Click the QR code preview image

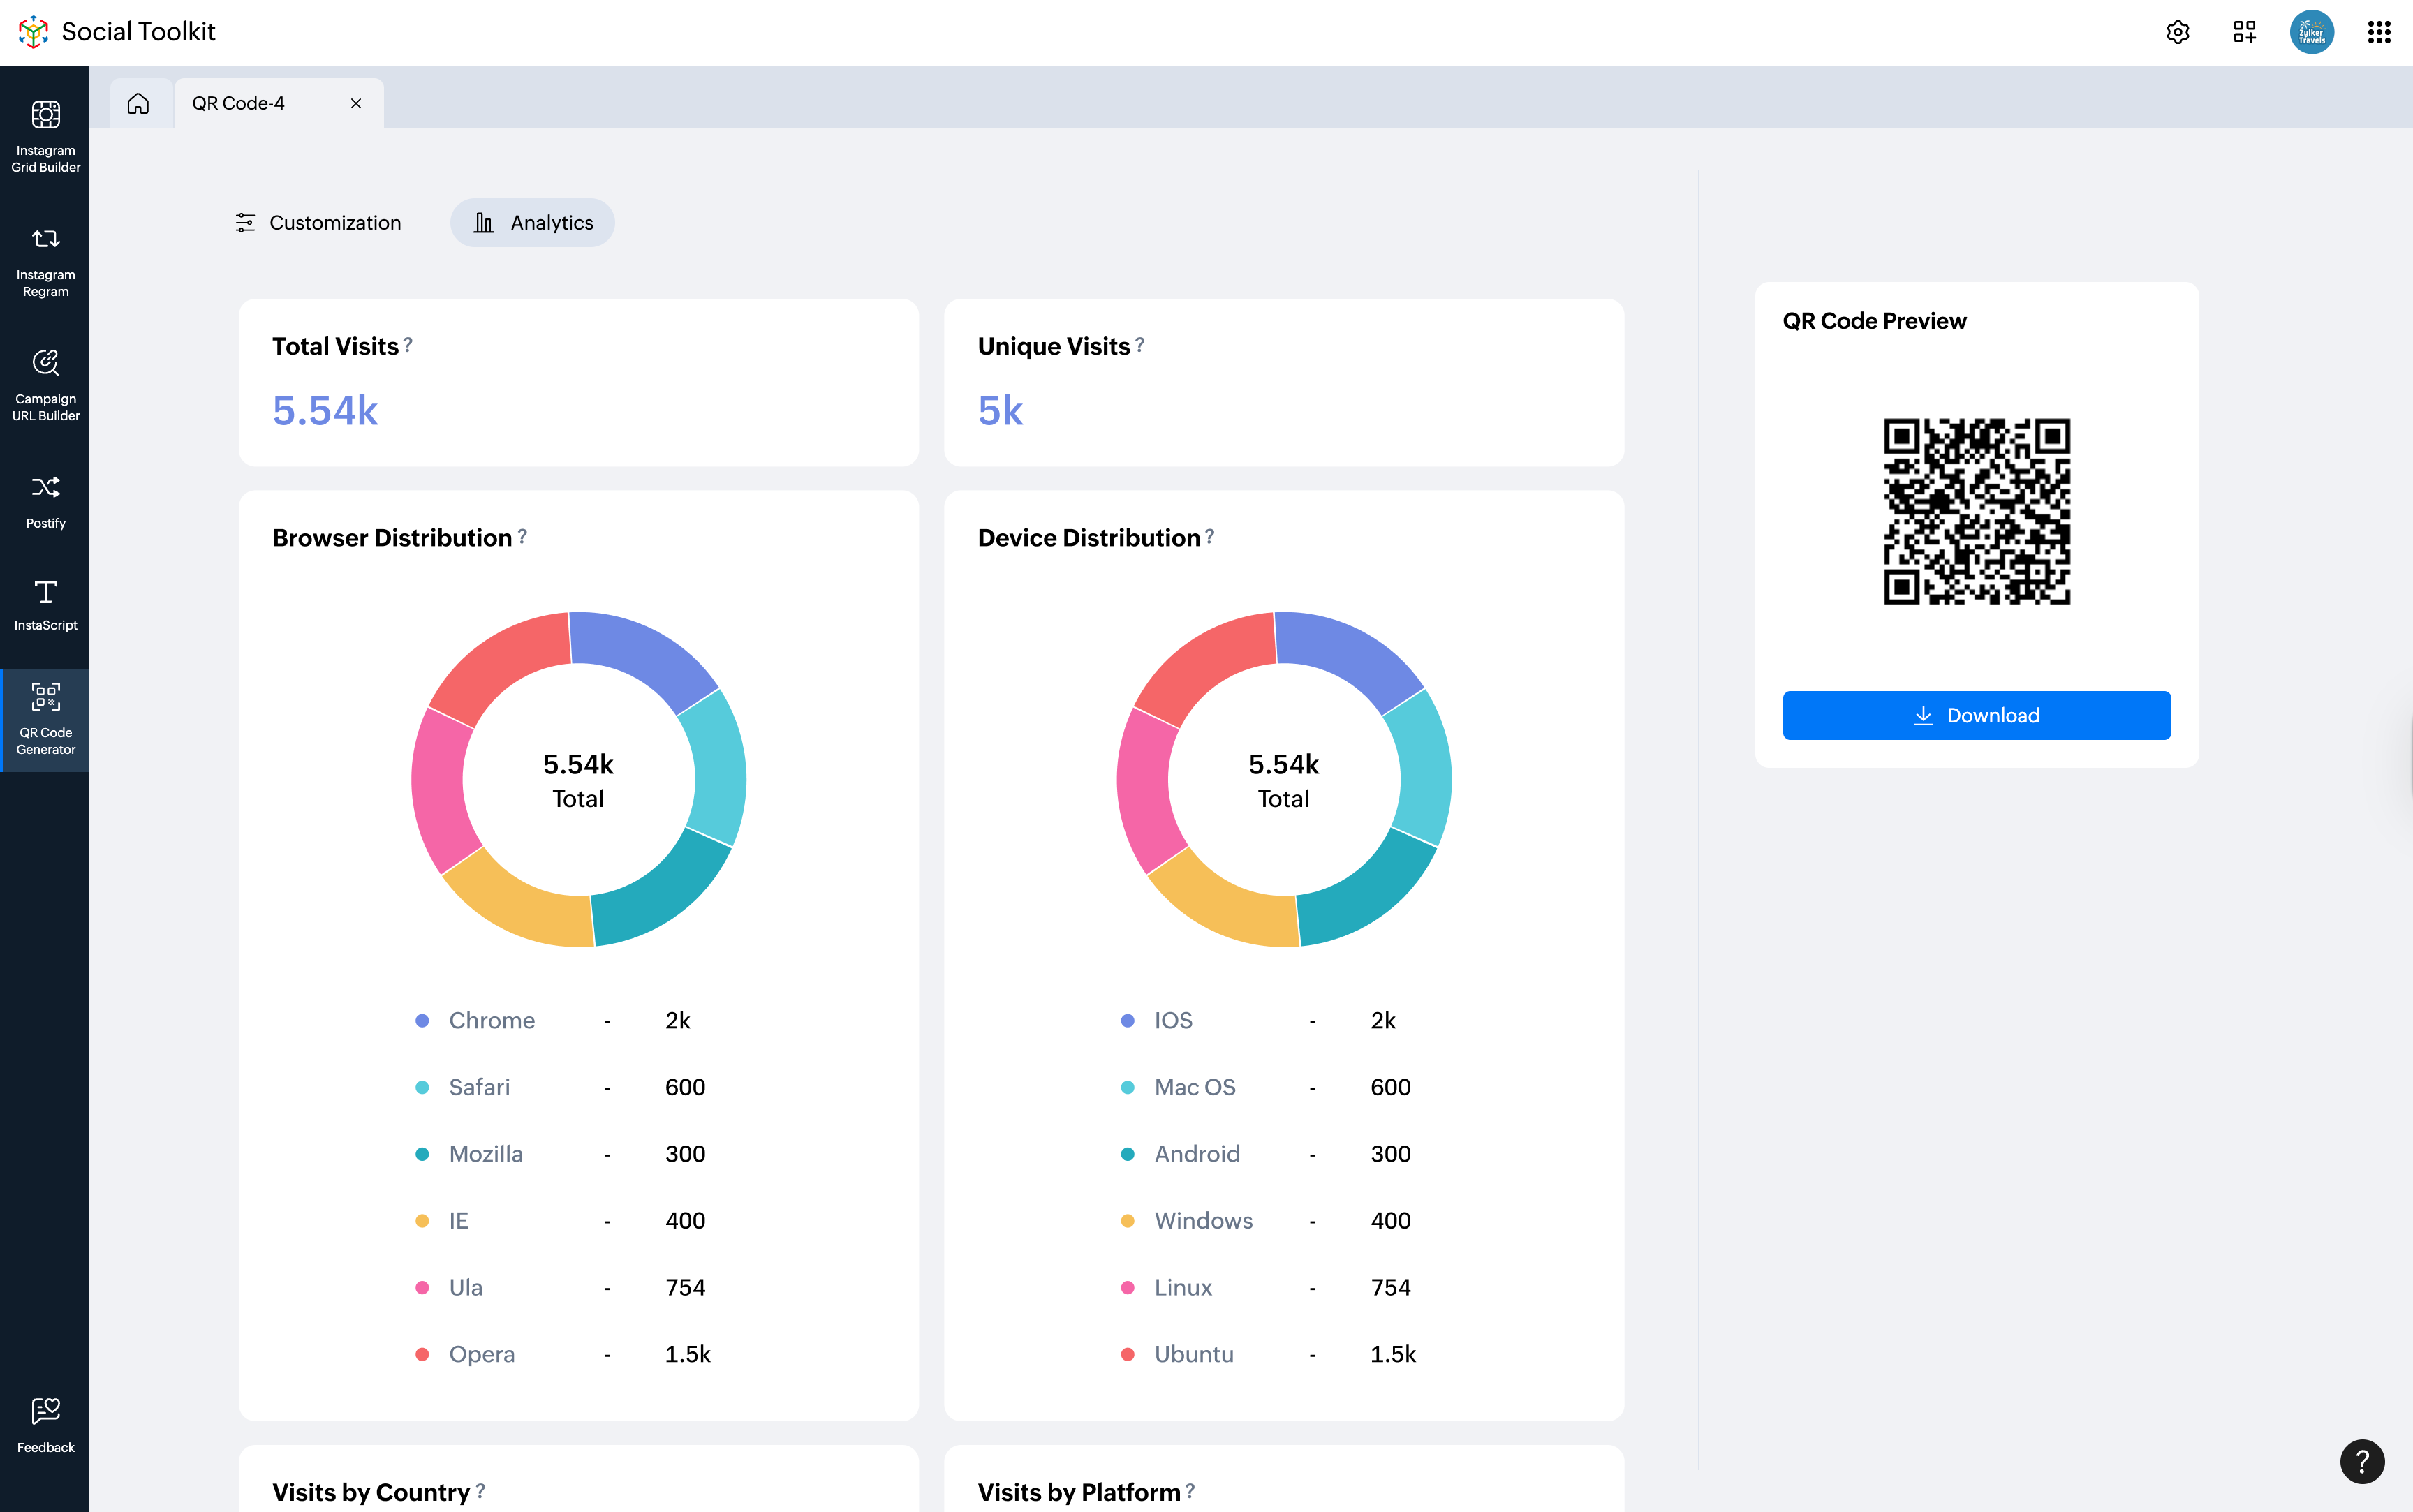coord(1976,511)
